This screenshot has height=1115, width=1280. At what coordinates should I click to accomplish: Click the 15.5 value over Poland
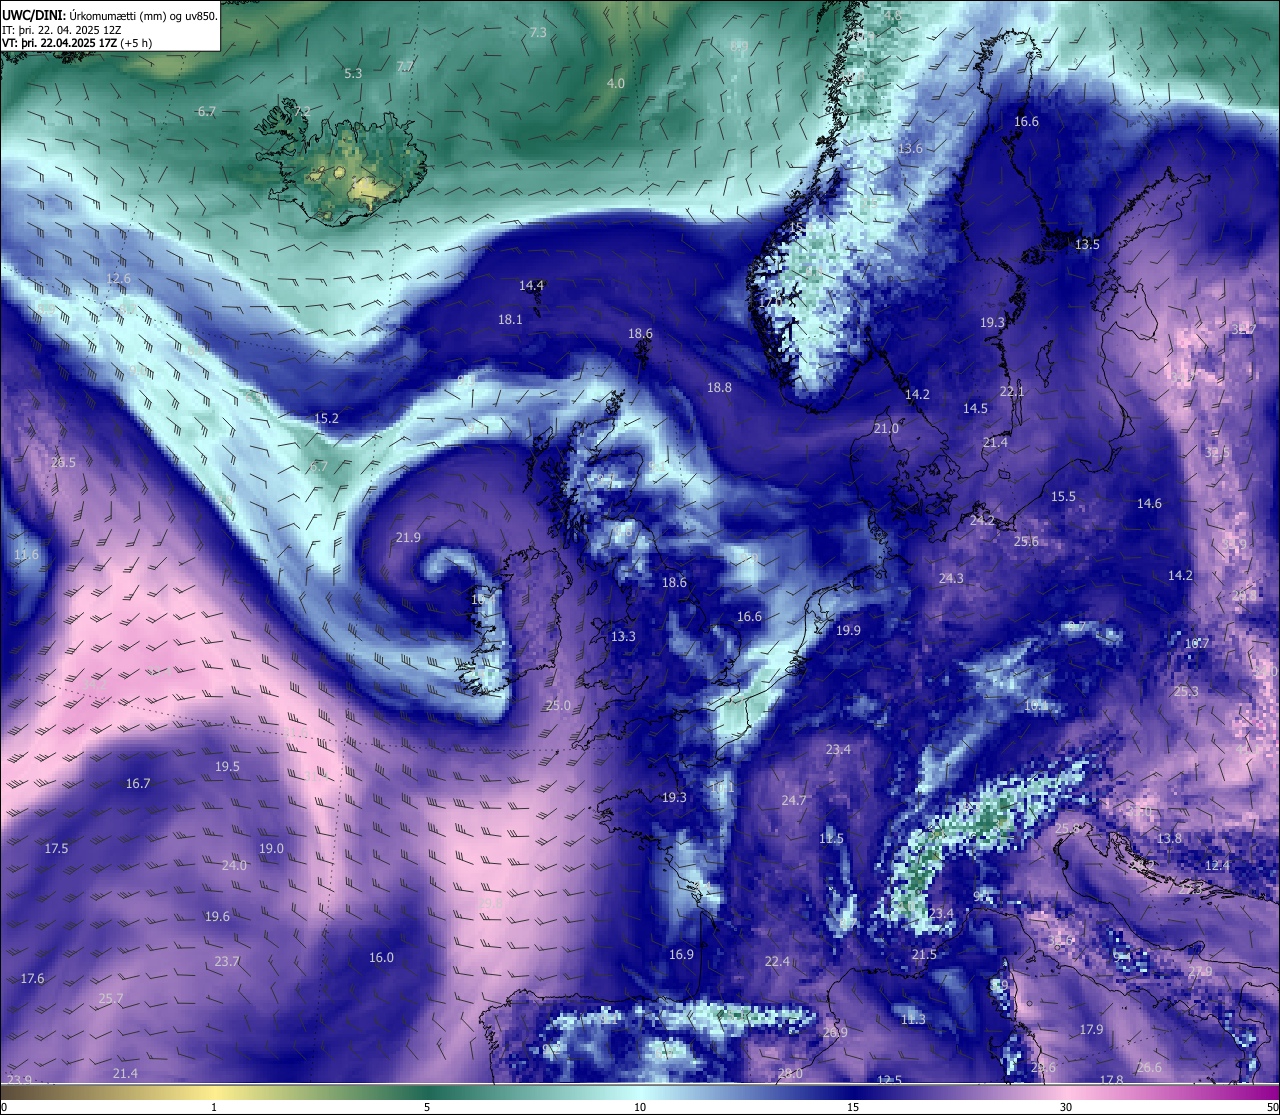(x=1063, y=497)
